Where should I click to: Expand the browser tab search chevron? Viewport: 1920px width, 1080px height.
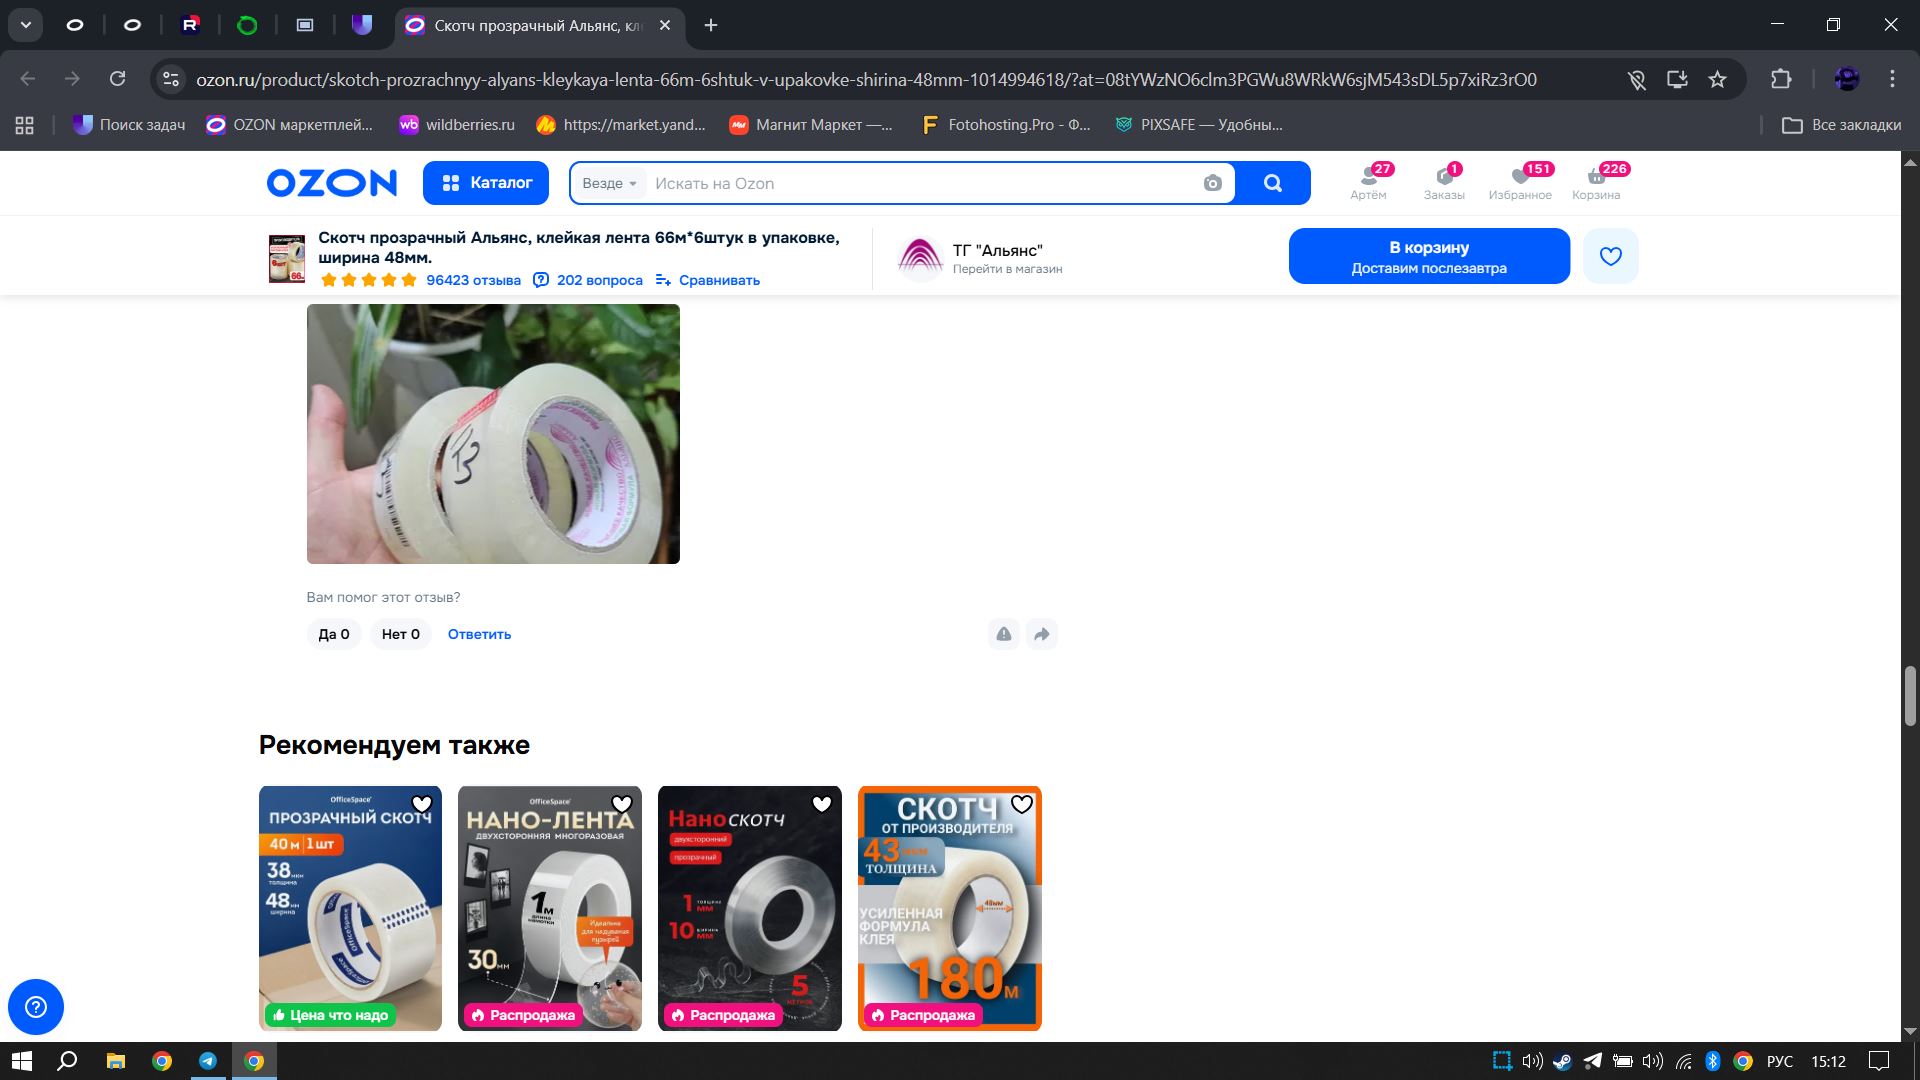[x=26, y=25]
